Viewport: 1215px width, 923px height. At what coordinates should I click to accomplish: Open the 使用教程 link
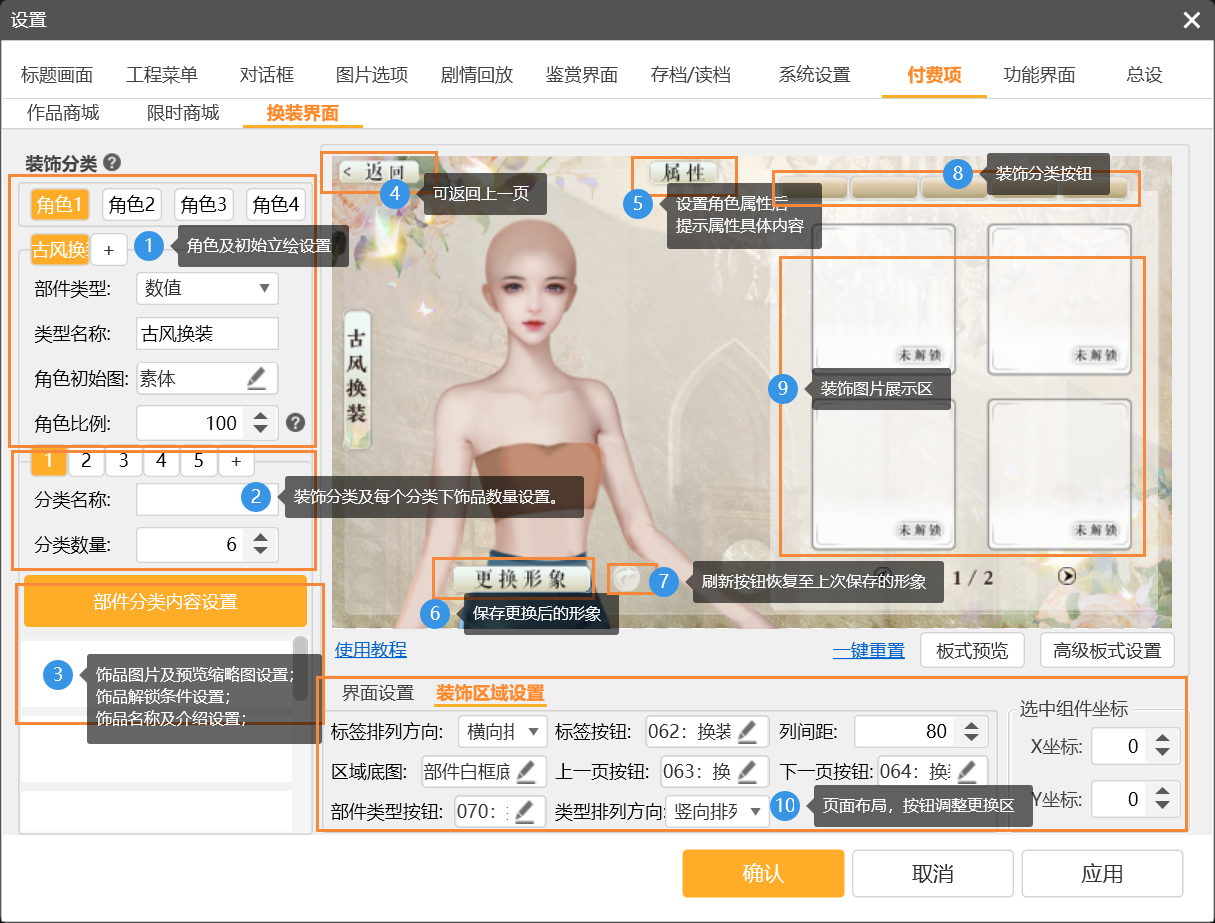pos(371,650)
